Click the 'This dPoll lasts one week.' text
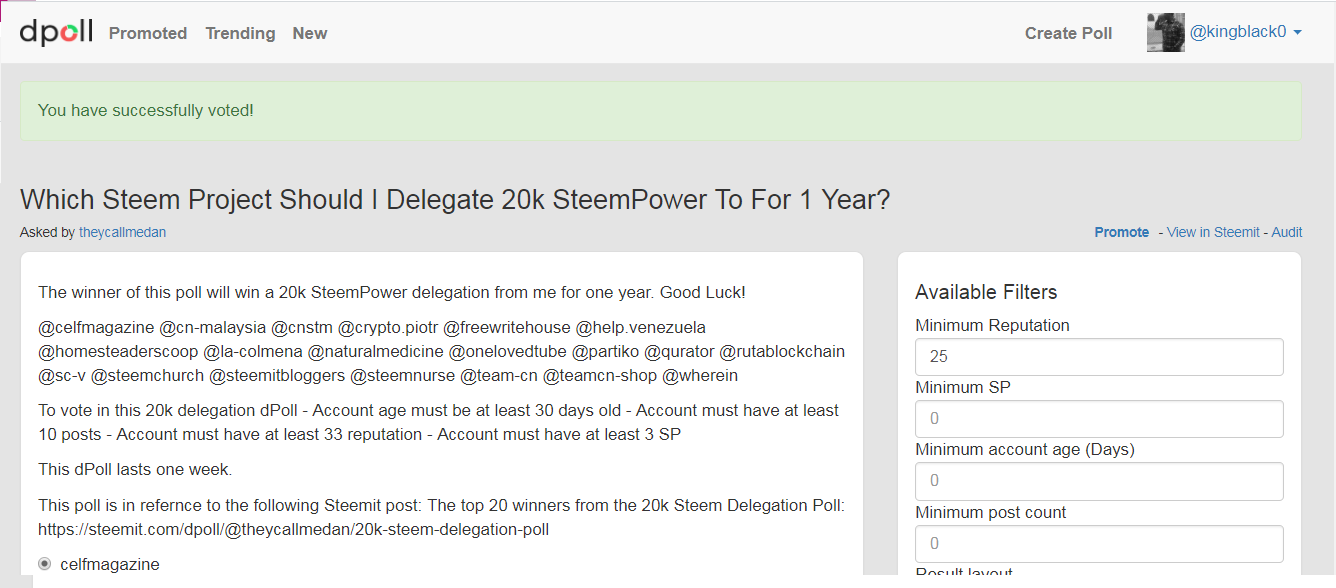The height and width of the screenshot is (588, 1336). [135, 469]
